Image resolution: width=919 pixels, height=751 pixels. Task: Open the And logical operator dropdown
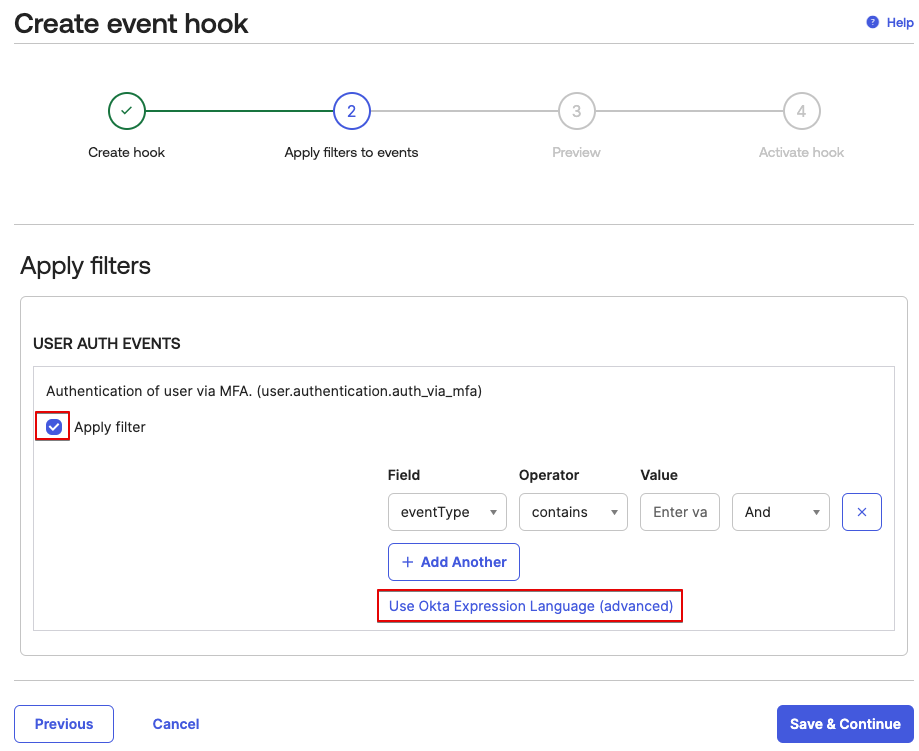click(781, 512)
